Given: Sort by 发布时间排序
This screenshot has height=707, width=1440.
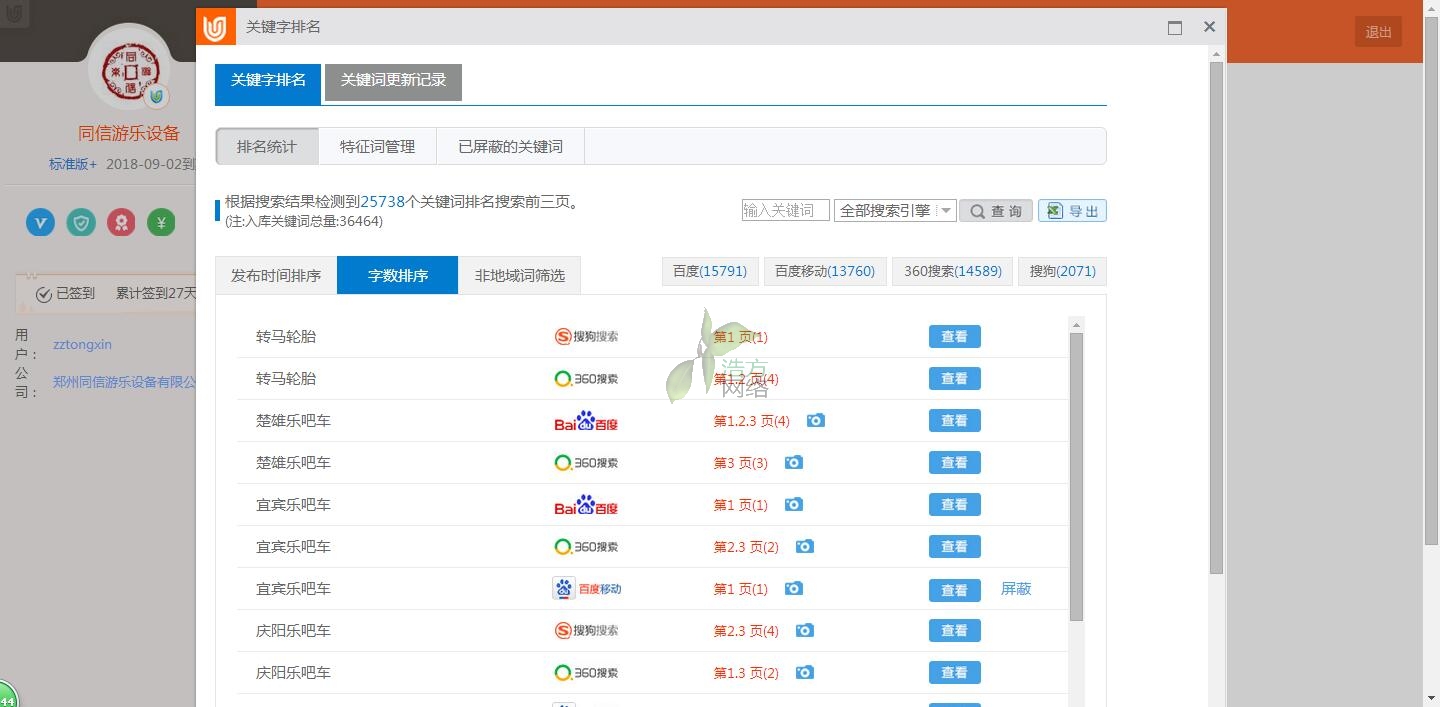Looking at the screenshot, I should point(276,276).
